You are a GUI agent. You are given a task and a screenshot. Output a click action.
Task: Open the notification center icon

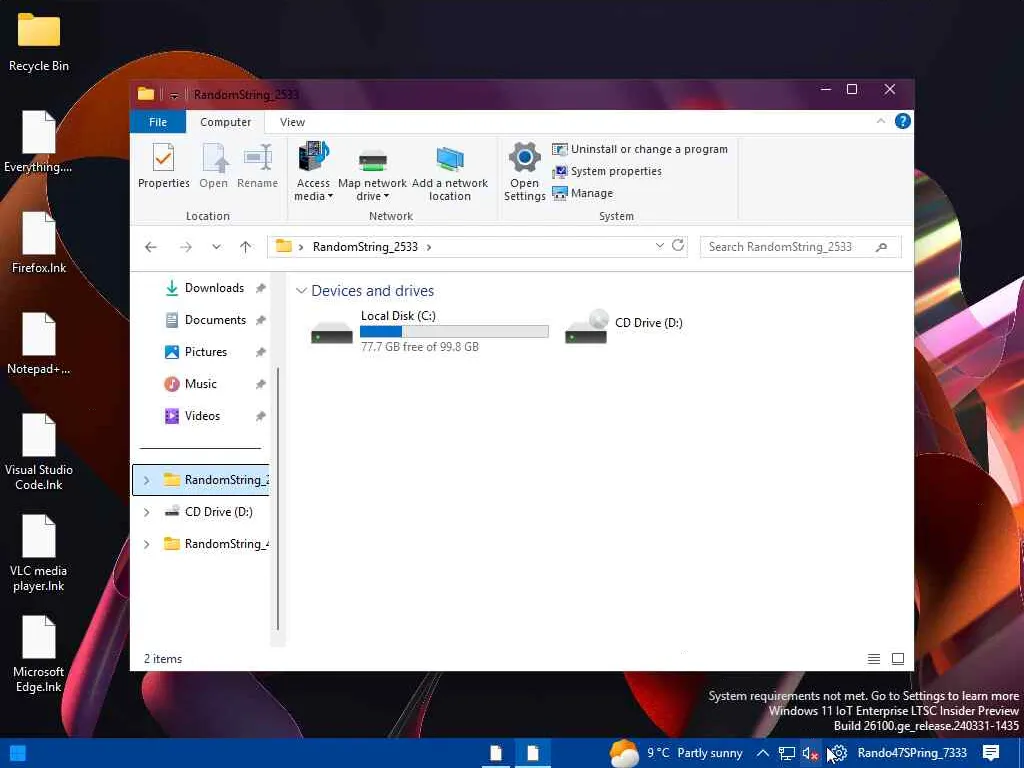click(991, 753)
